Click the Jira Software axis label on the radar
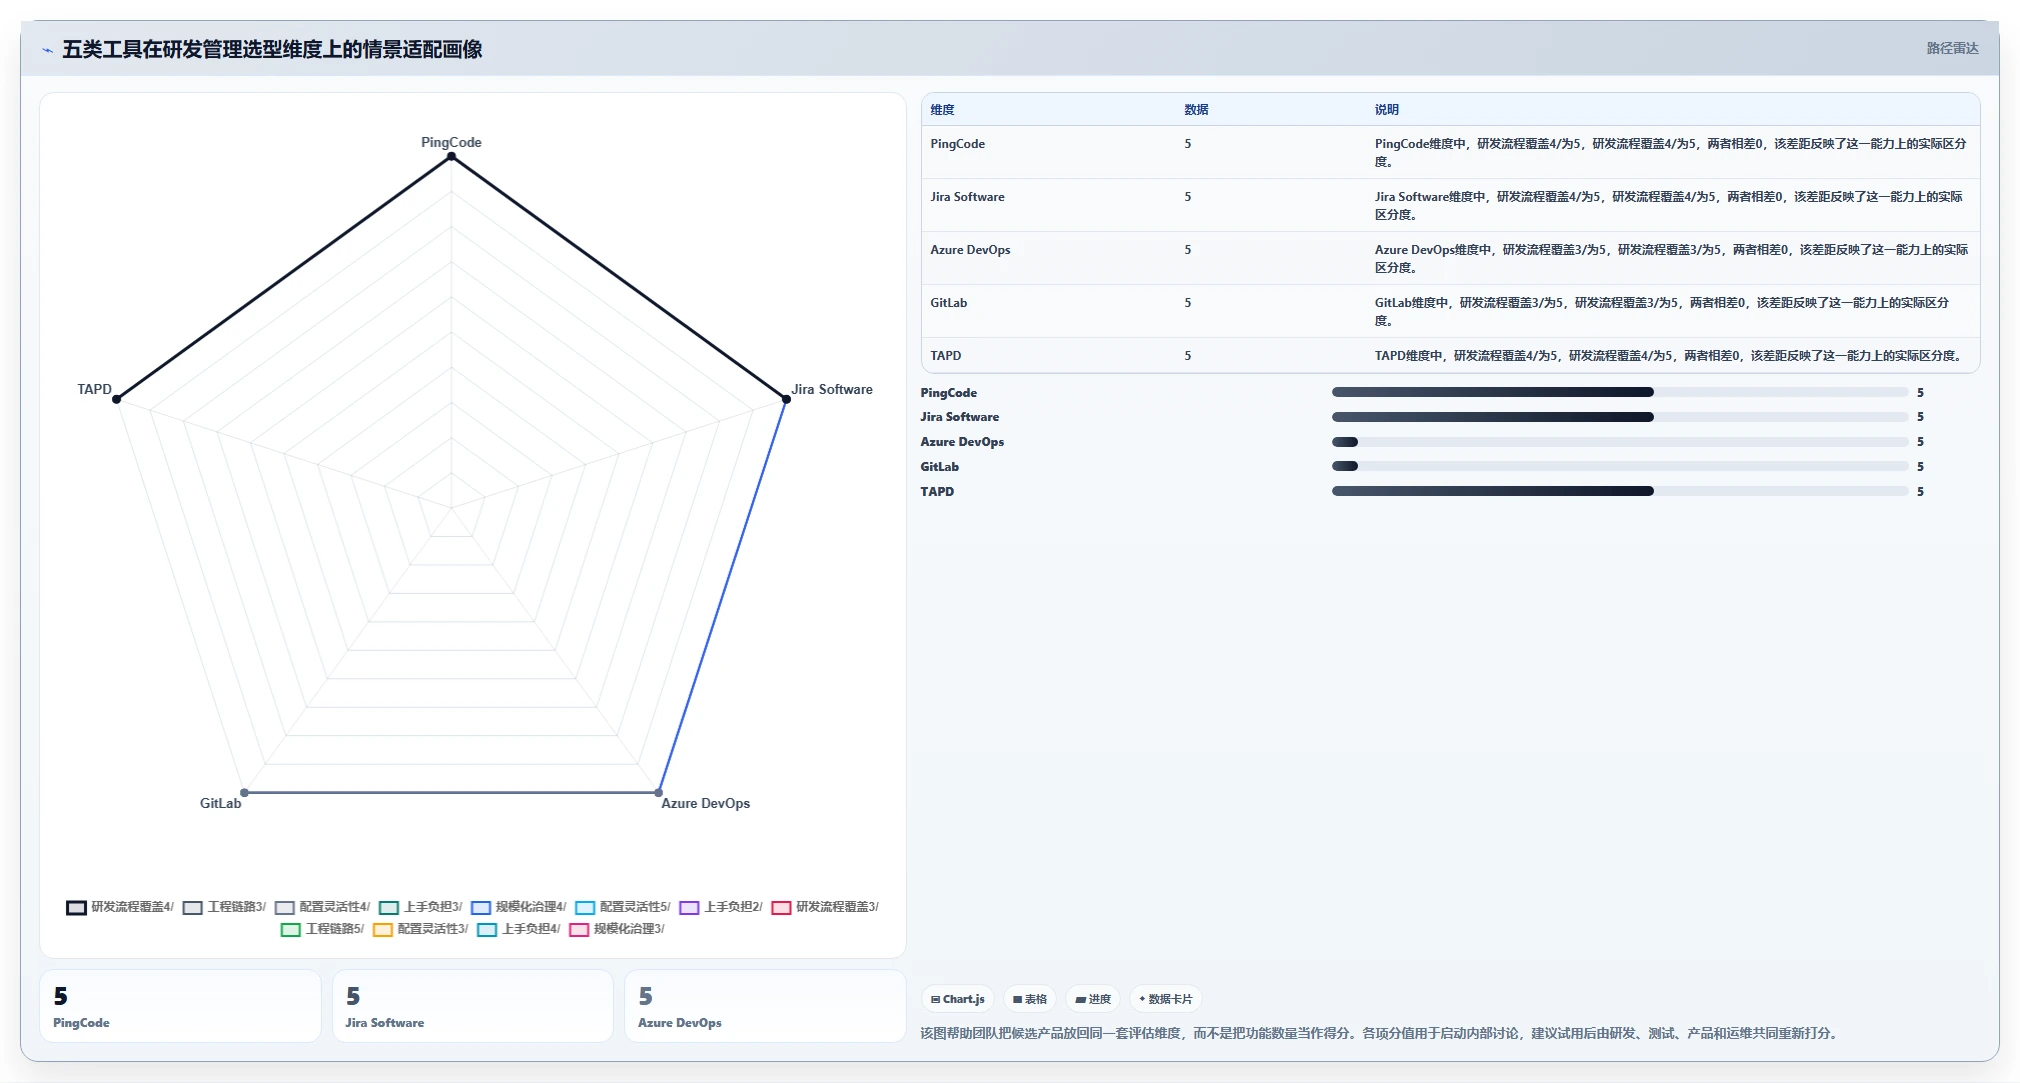This screenshot has height=1083, width=2020. tap(832, 389)
